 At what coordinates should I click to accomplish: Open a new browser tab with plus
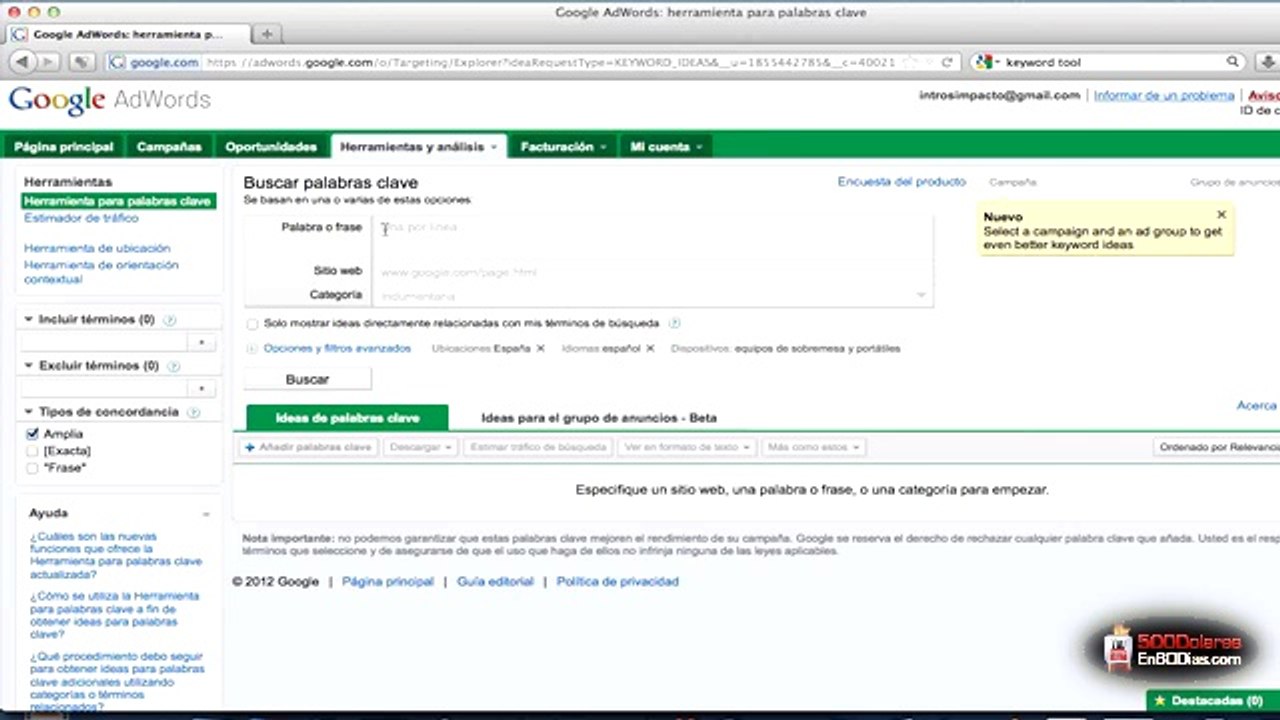[x=267, y=34]
